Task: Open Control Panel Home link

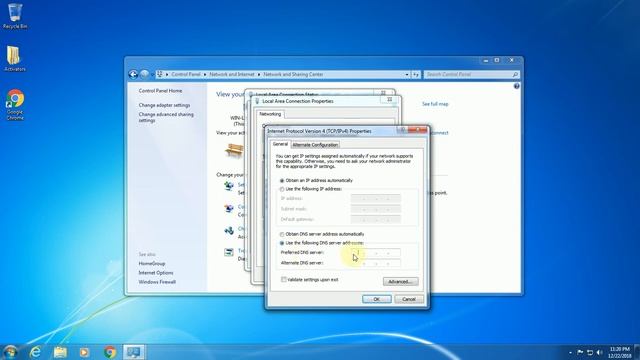Action: [x=160, y=91]
